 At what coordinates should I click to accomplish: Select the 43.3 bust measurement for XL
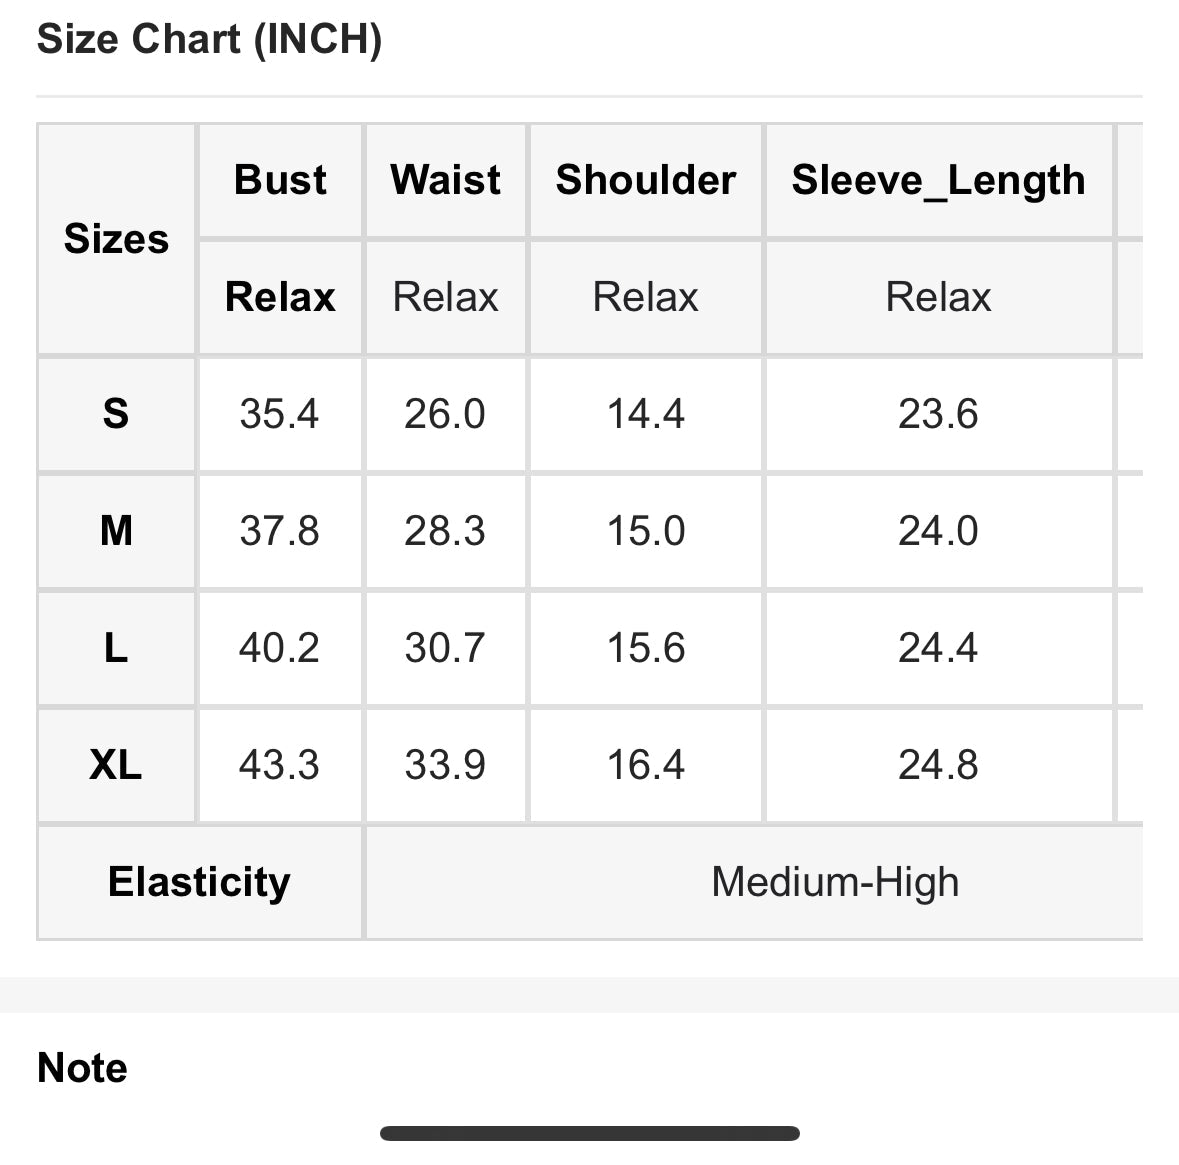[x=279, y=765]
